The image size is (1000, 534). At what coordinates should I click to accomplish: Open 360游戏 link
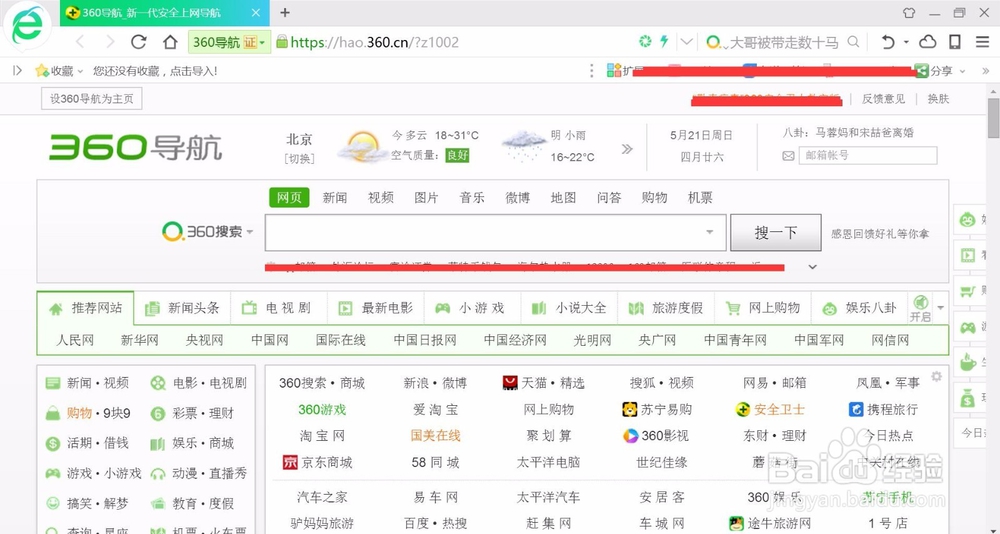[x=322, y=410]
